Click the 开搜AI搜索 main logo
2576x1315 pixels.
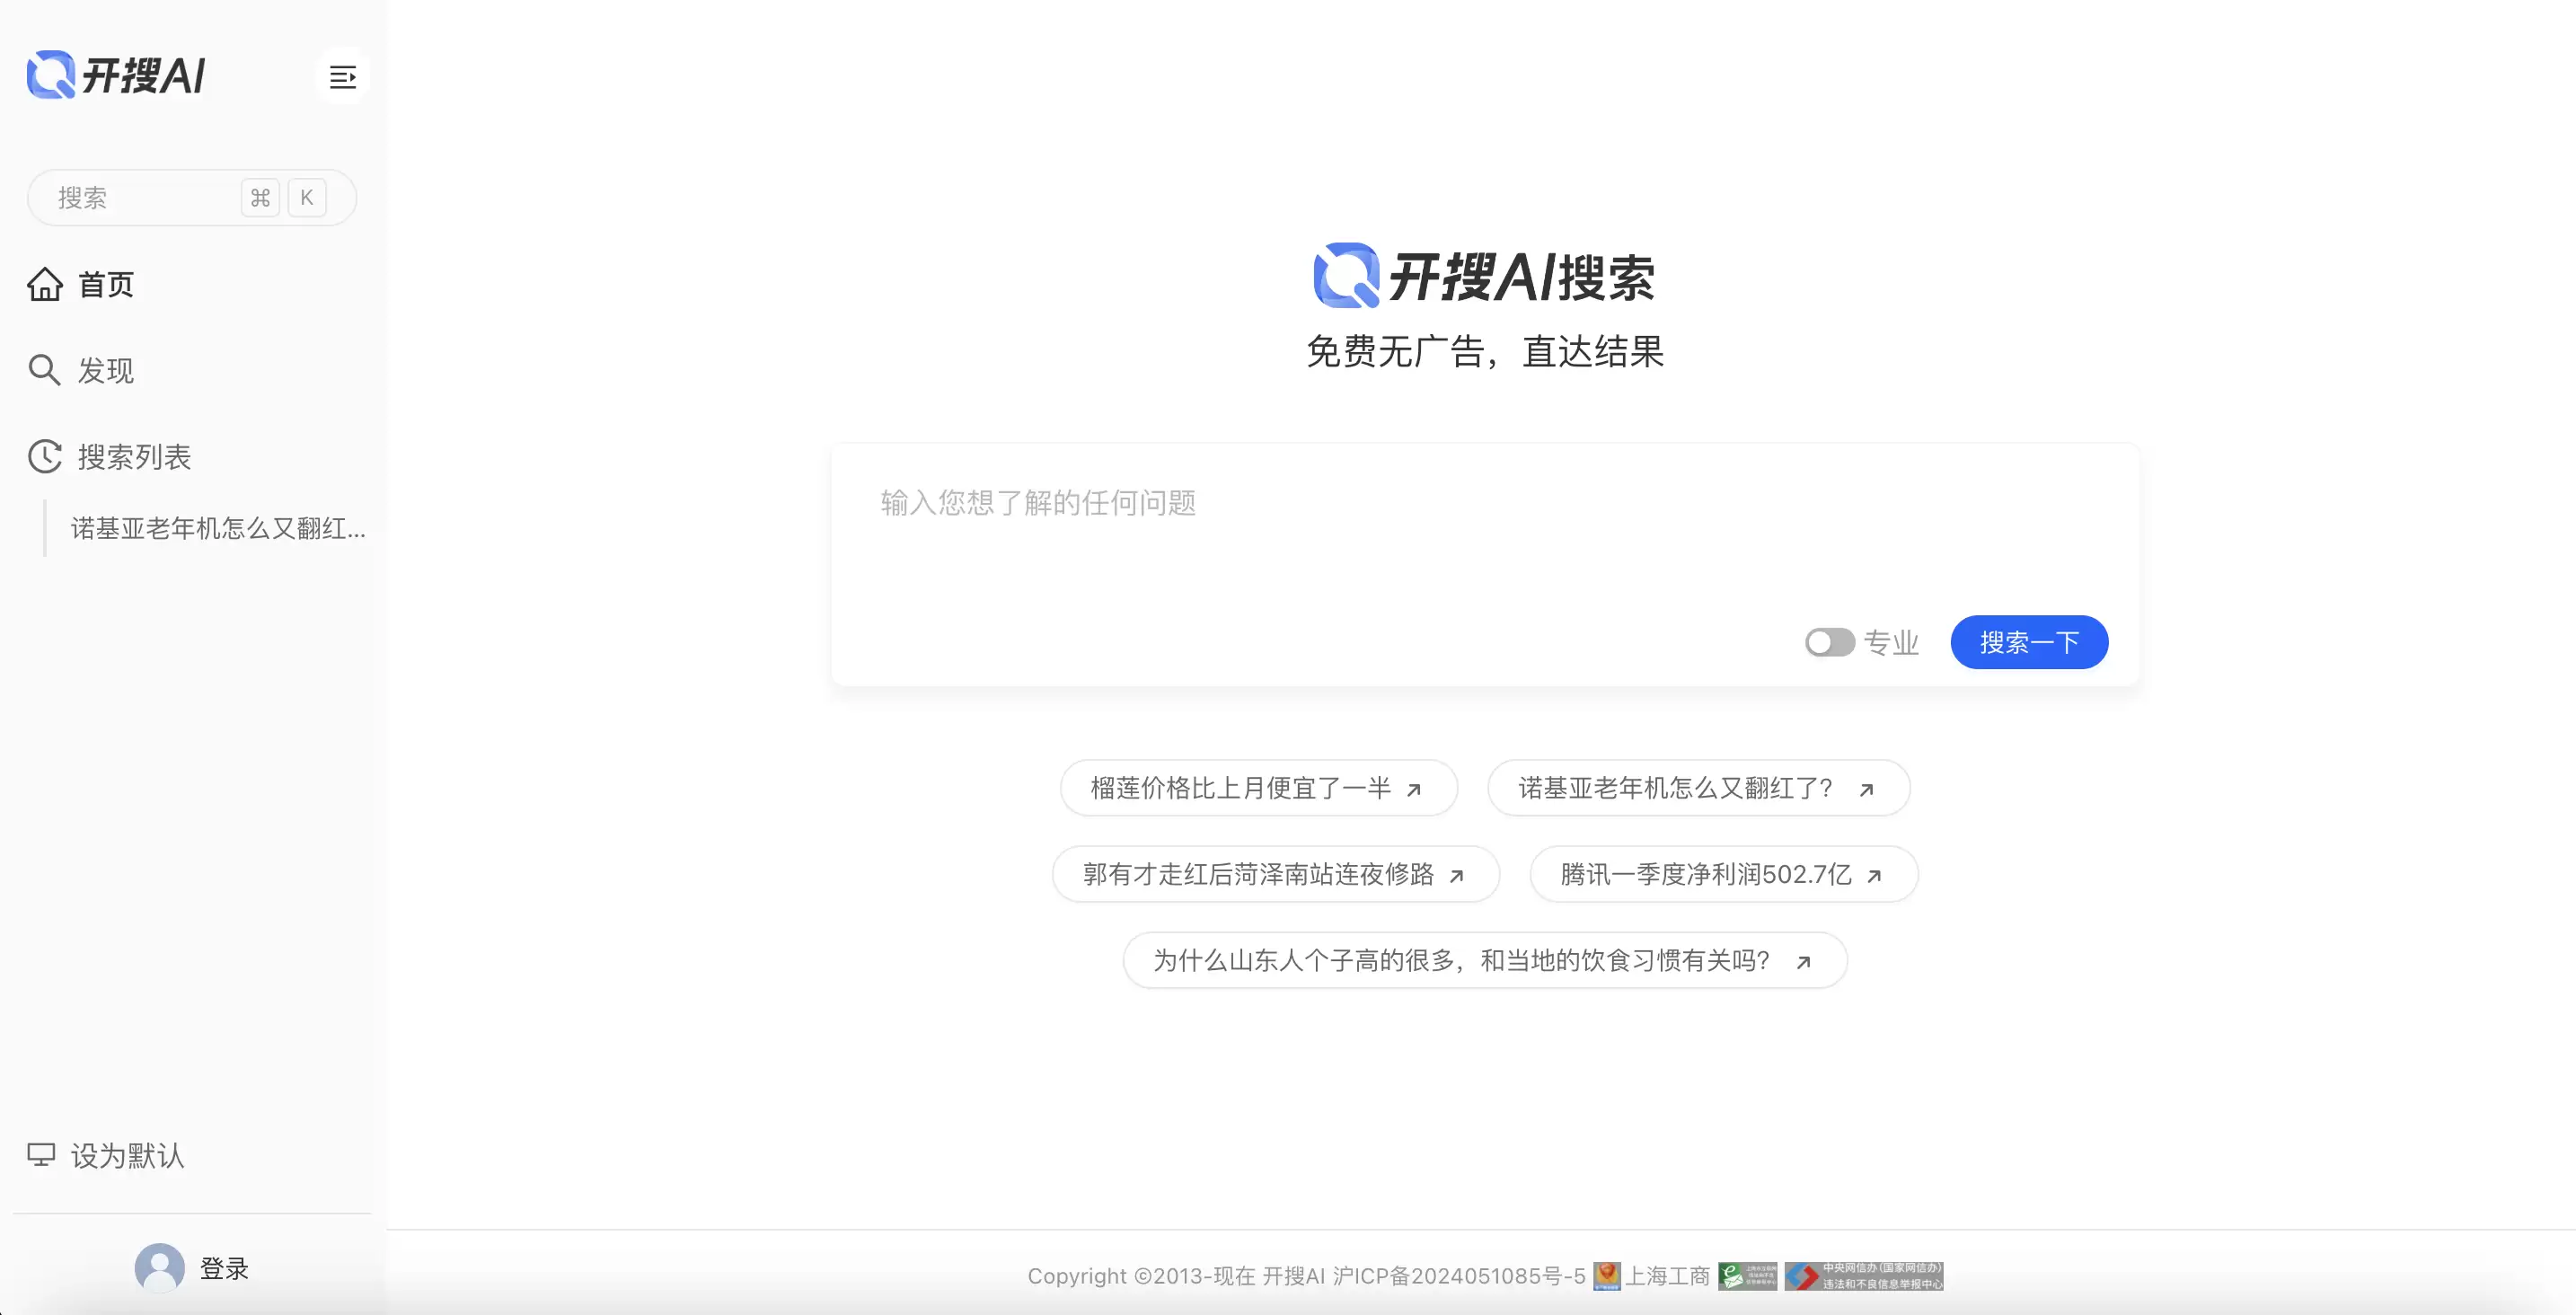1485,275
